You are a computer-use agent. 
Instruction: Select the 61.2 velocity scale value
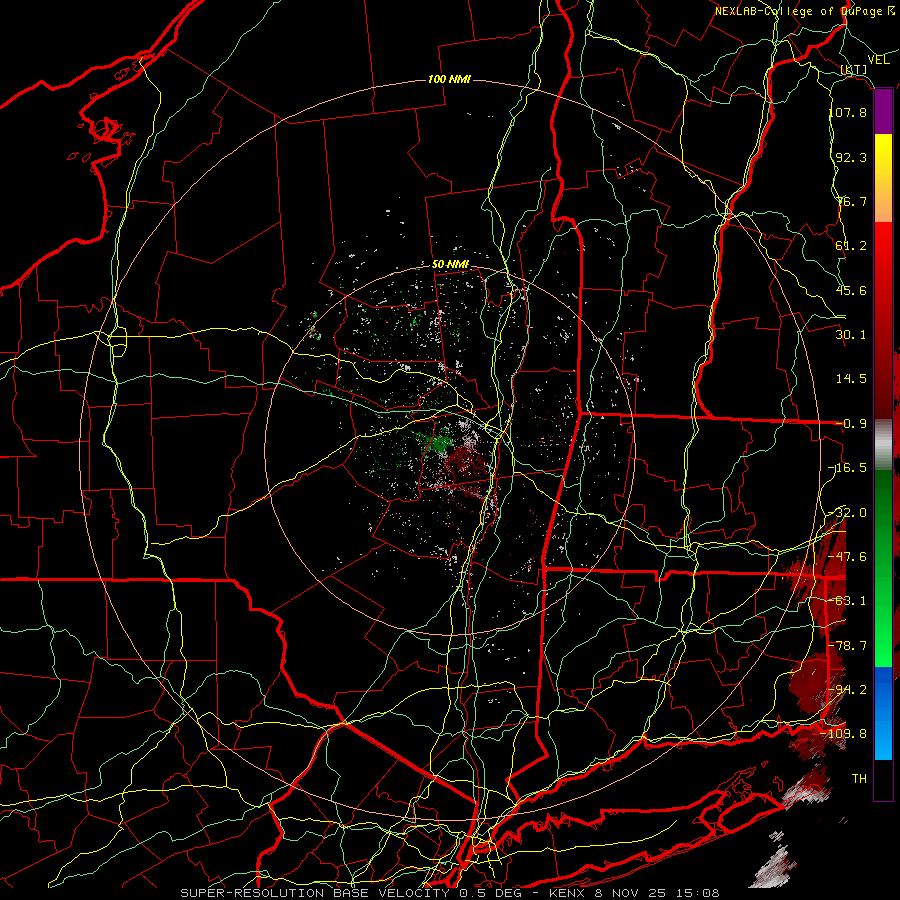[x=851, y=246]
